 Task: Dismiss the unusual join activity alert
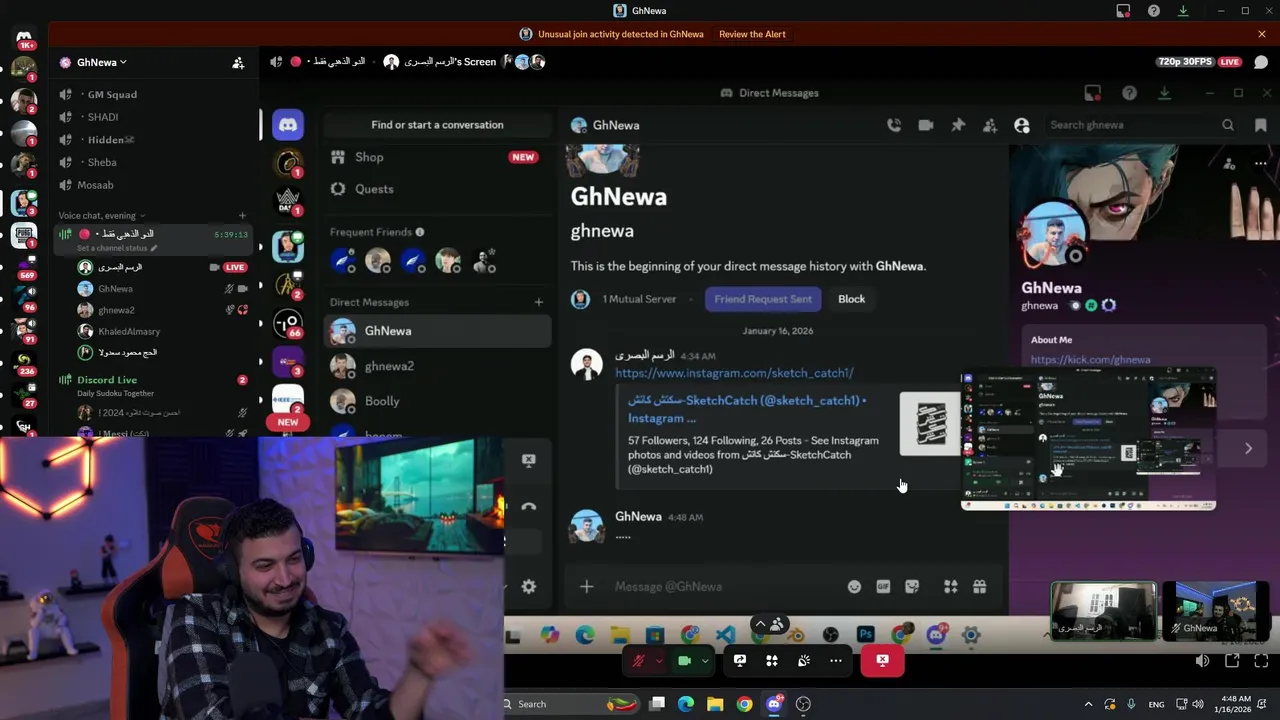[x=1262, y=34]
